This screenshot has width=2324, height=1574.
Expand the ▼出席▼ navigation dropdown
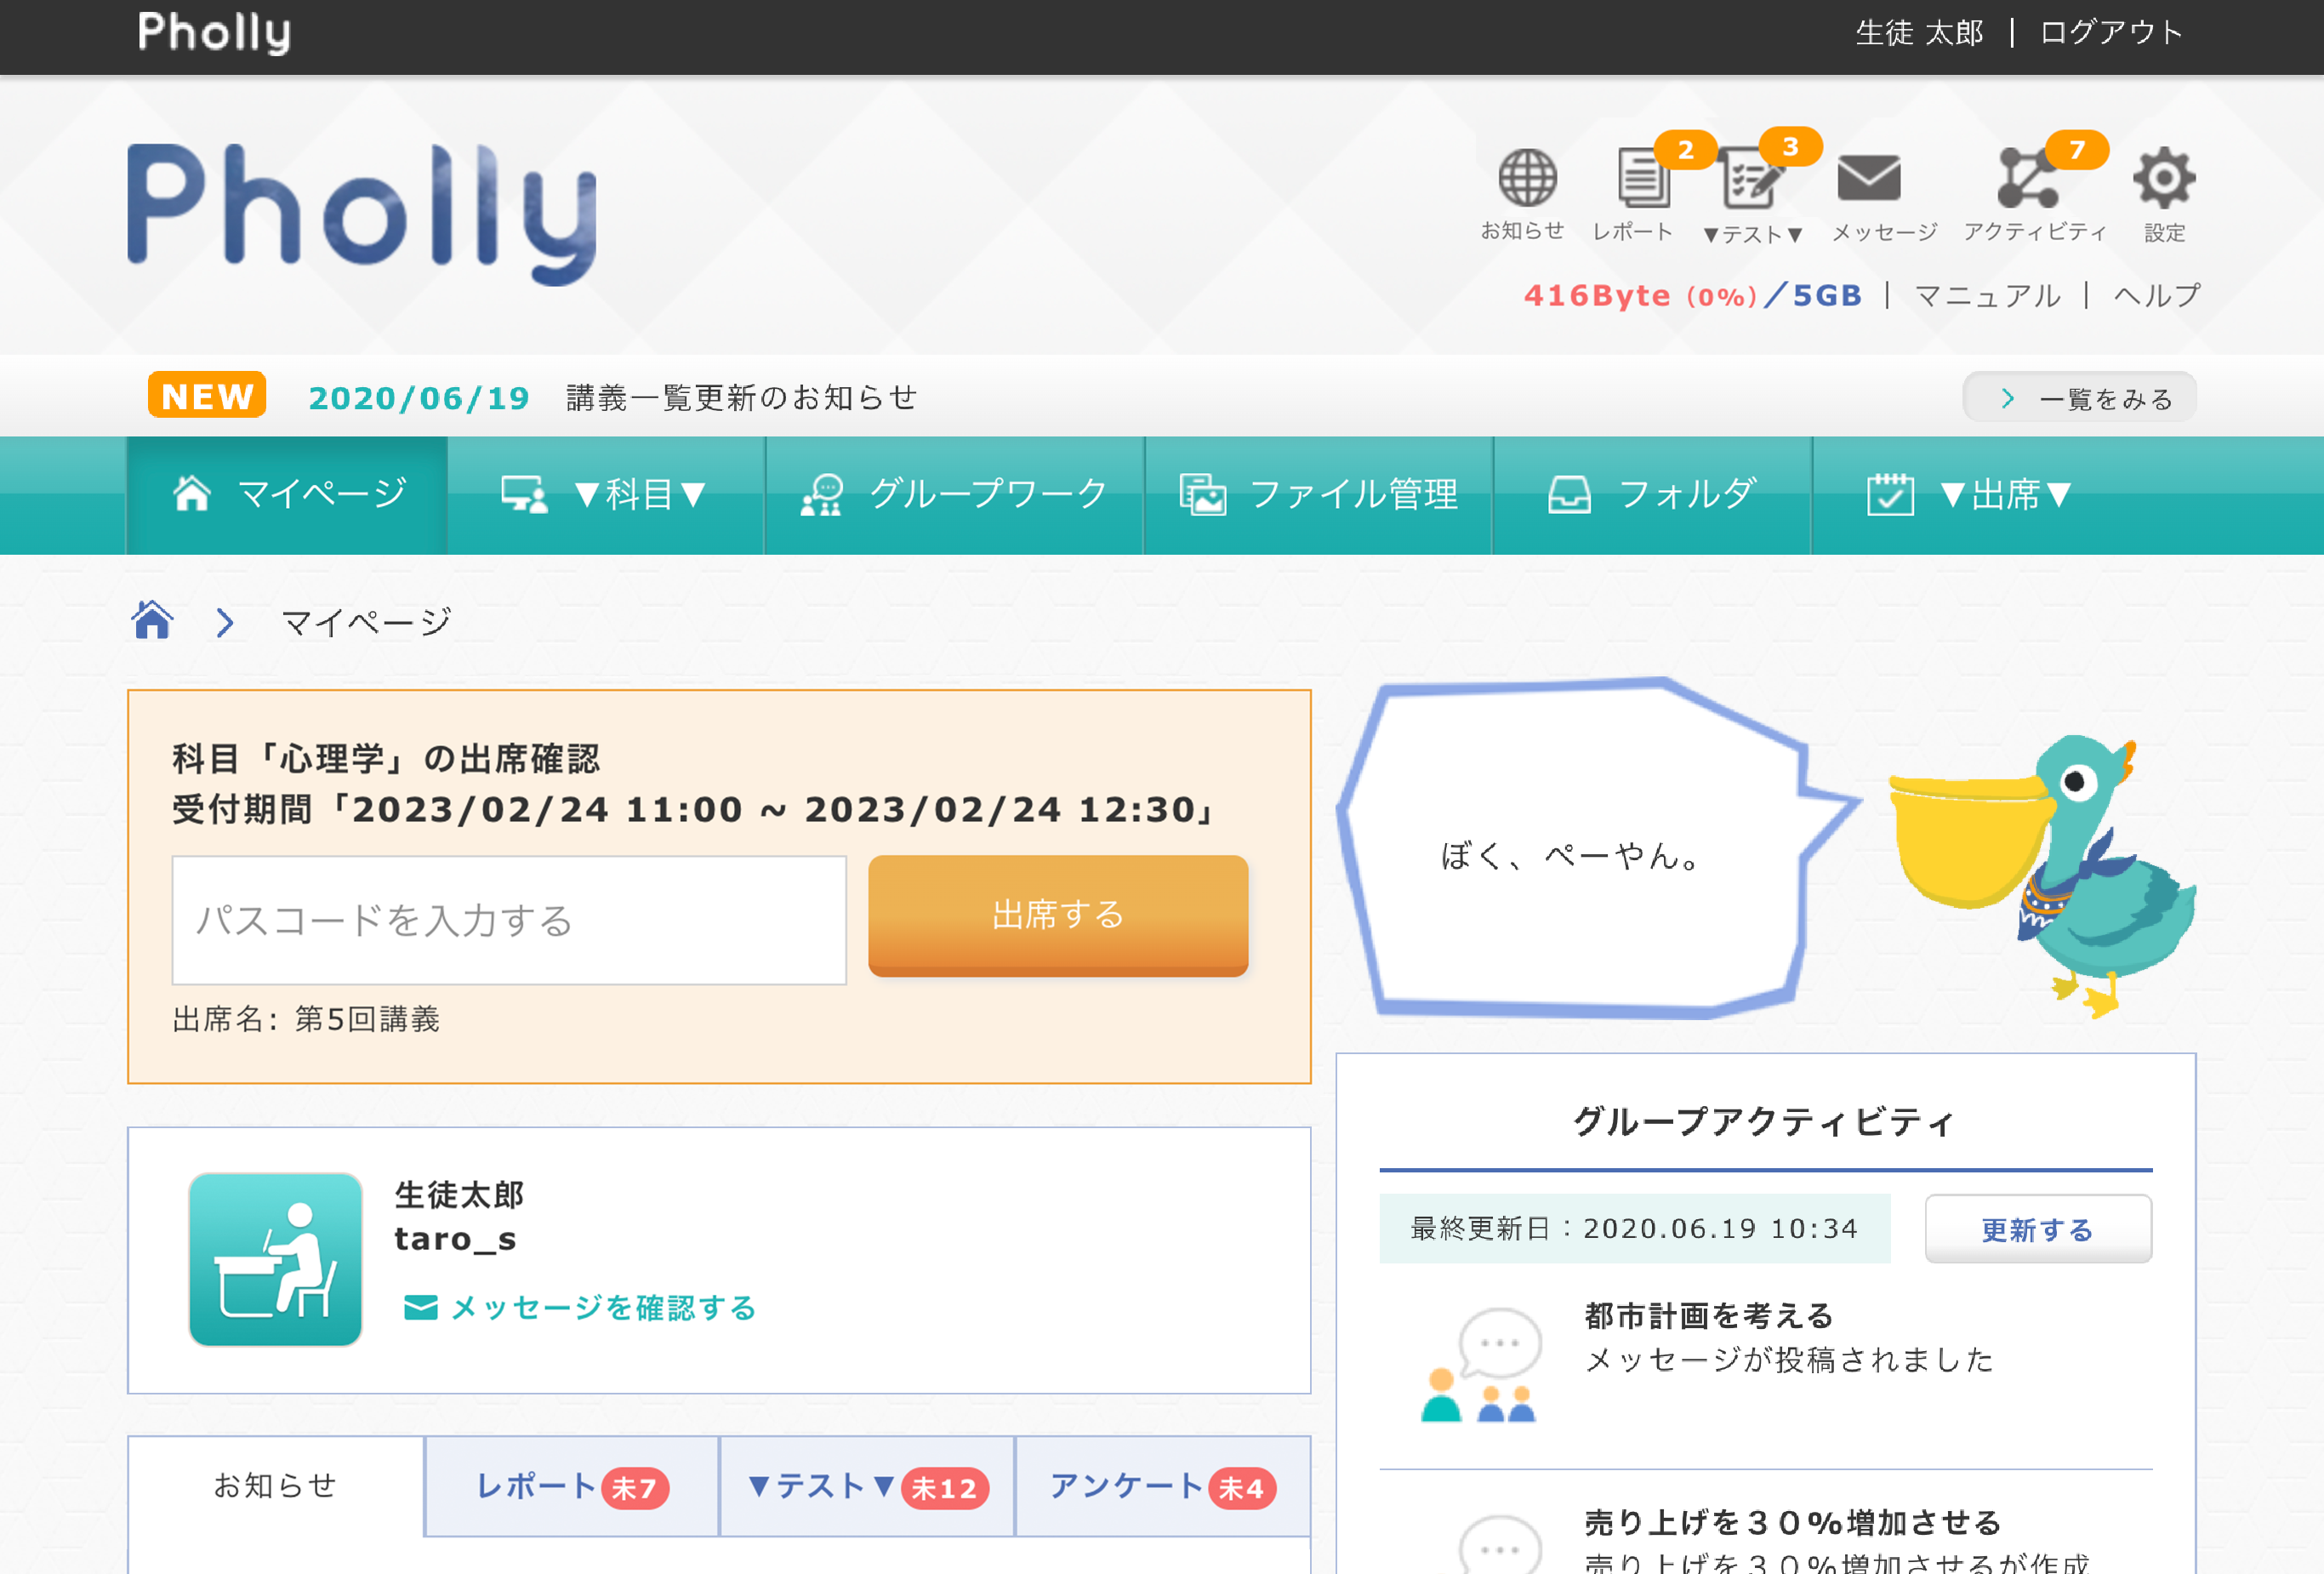(1968, 494)
